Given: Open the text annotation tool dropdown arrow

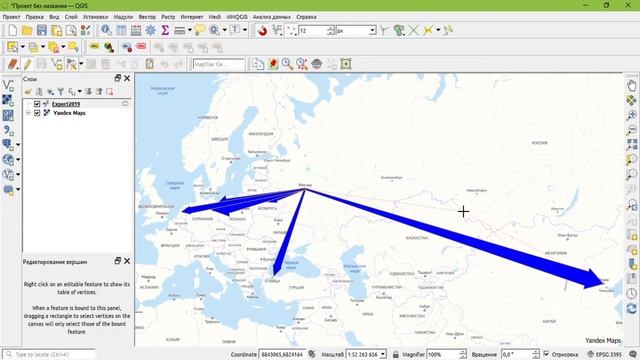Looking at the screenshot, I should click(245, 31).
